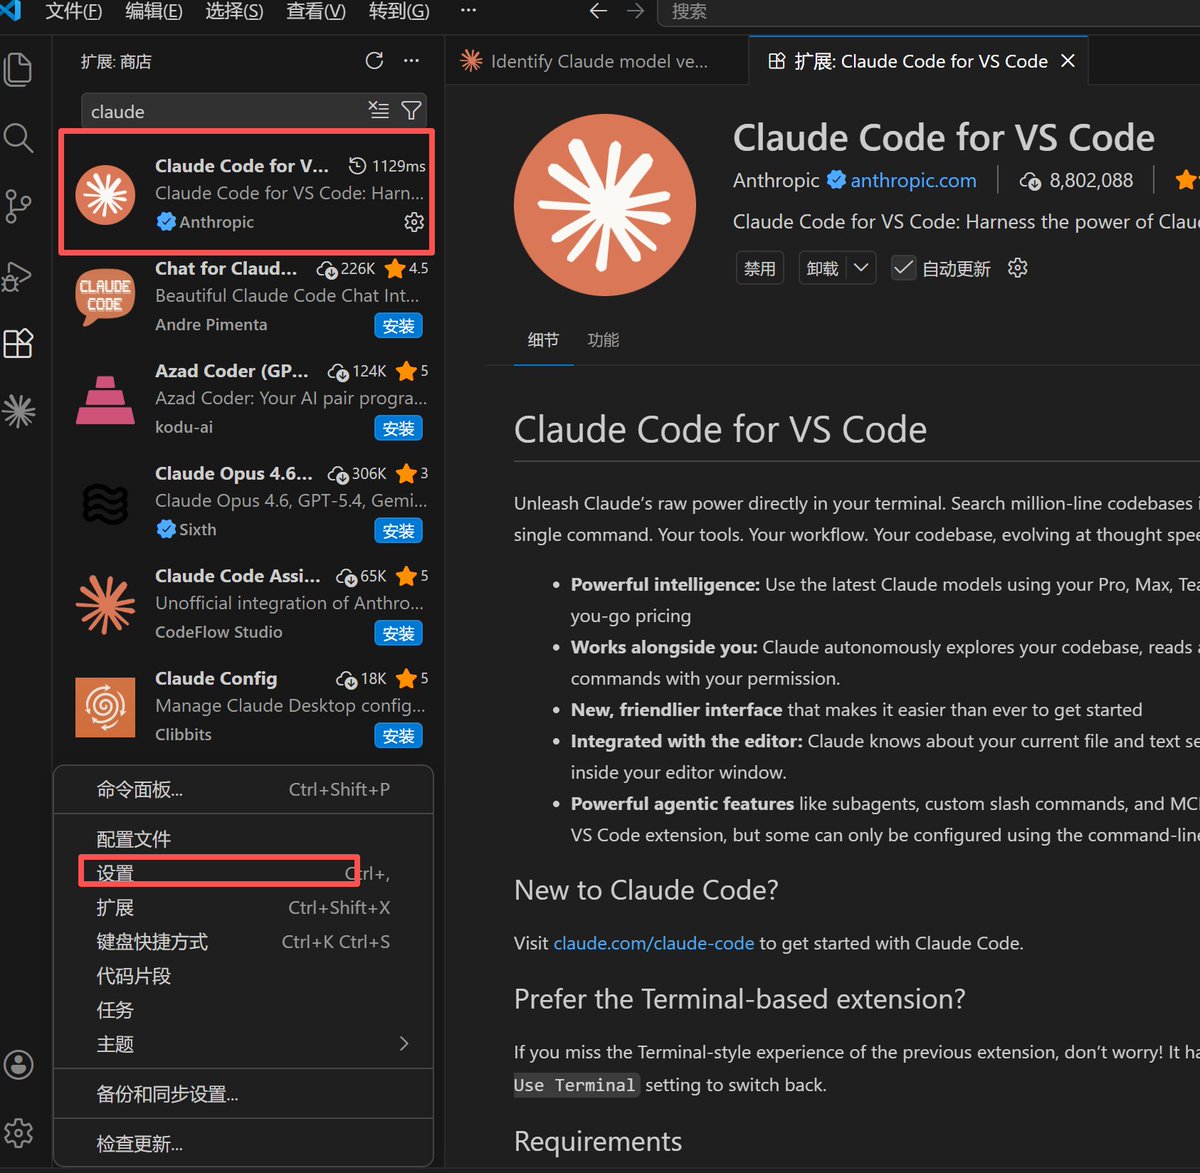This screenshot has width=1200, height=1173.
Task: Select the 功能 features tab
Action: point(603,340)
